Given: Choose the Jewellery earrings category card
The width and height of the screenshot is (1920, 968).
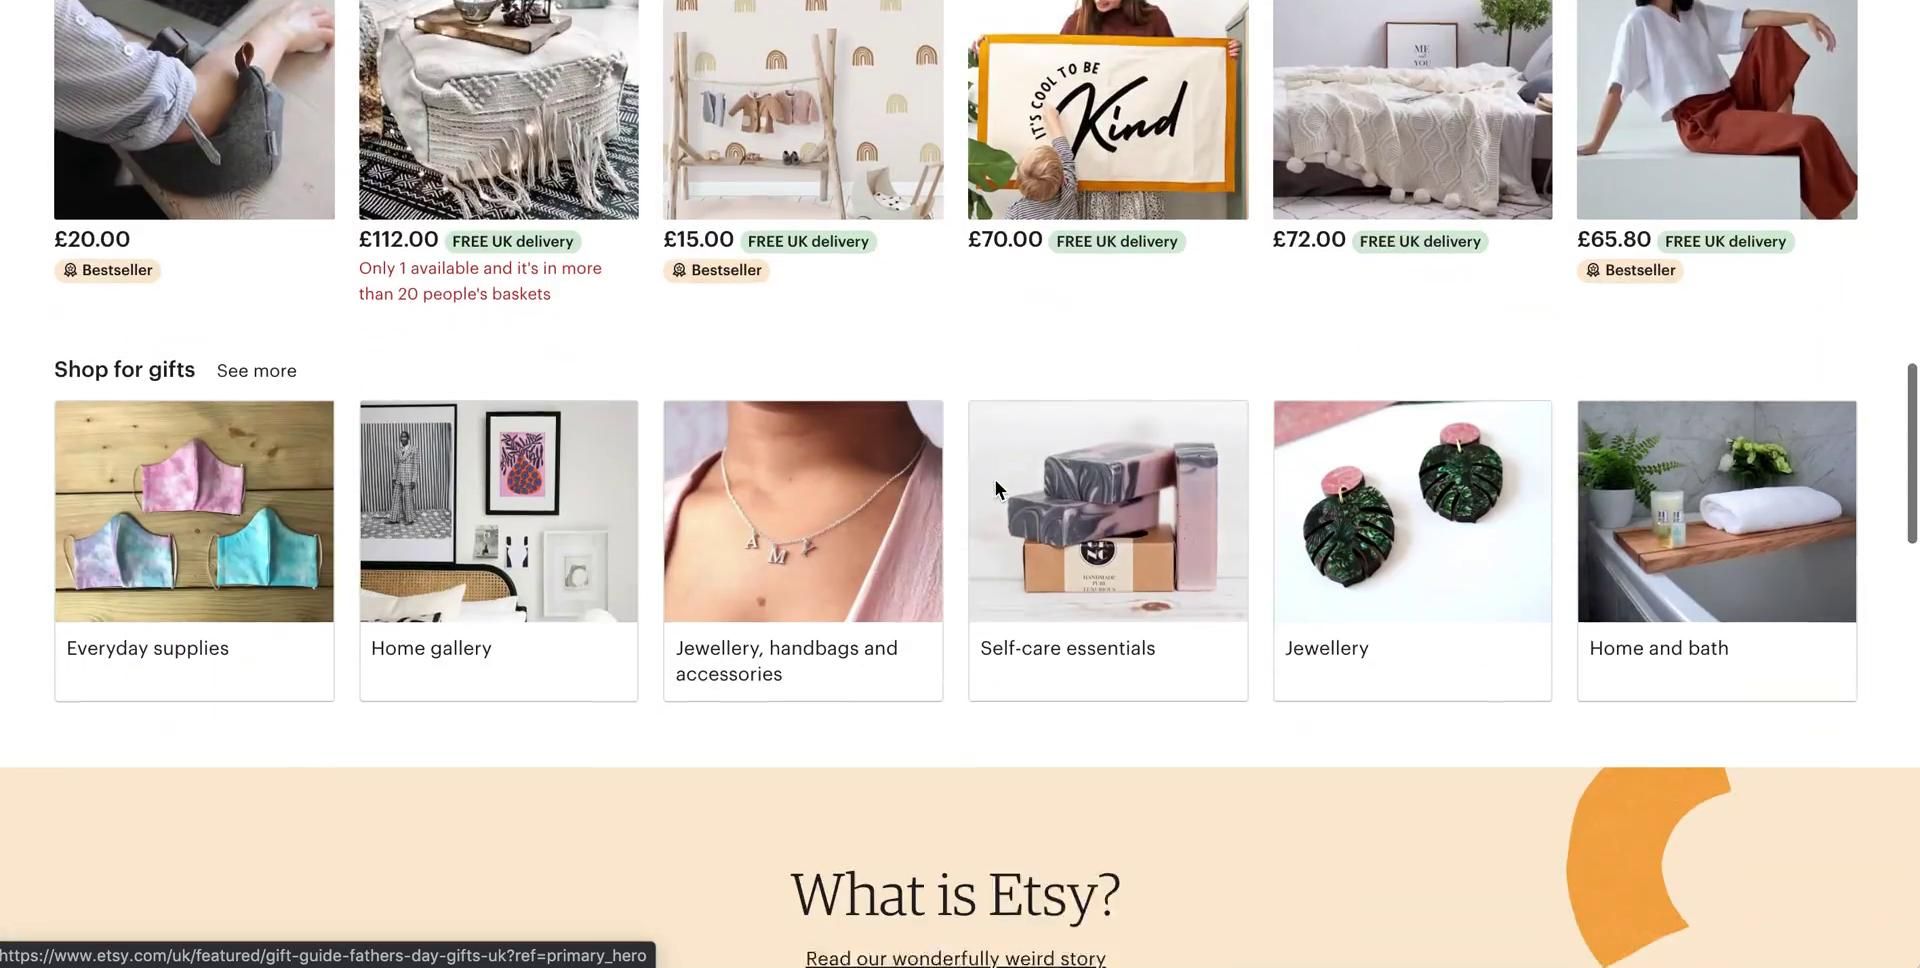Looking at the screenshot, I should pos(1412,551).
